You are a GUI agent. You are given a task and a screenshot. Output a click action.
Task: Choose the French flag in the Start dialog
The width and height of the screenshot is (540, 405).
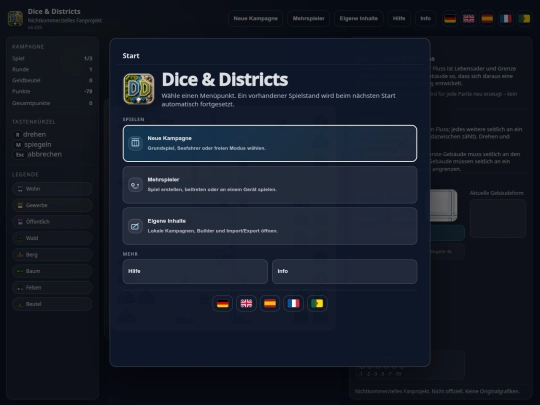293,303
